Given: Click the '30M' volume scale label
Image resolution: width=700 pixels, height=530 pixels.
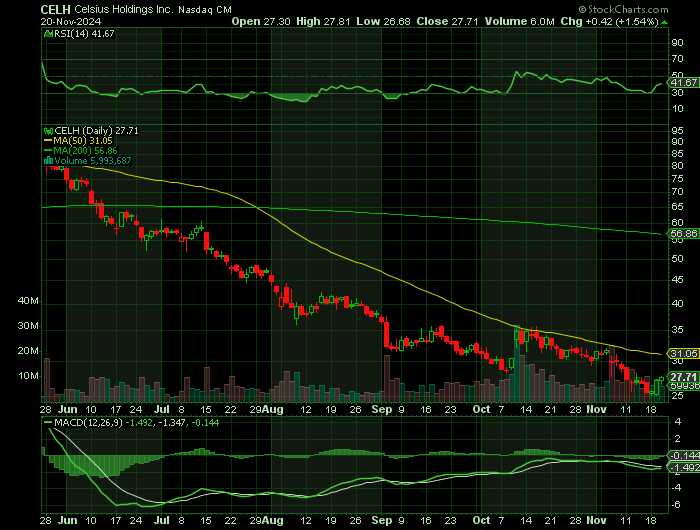Looking at the screenshot, I should (x=28, y=326).
